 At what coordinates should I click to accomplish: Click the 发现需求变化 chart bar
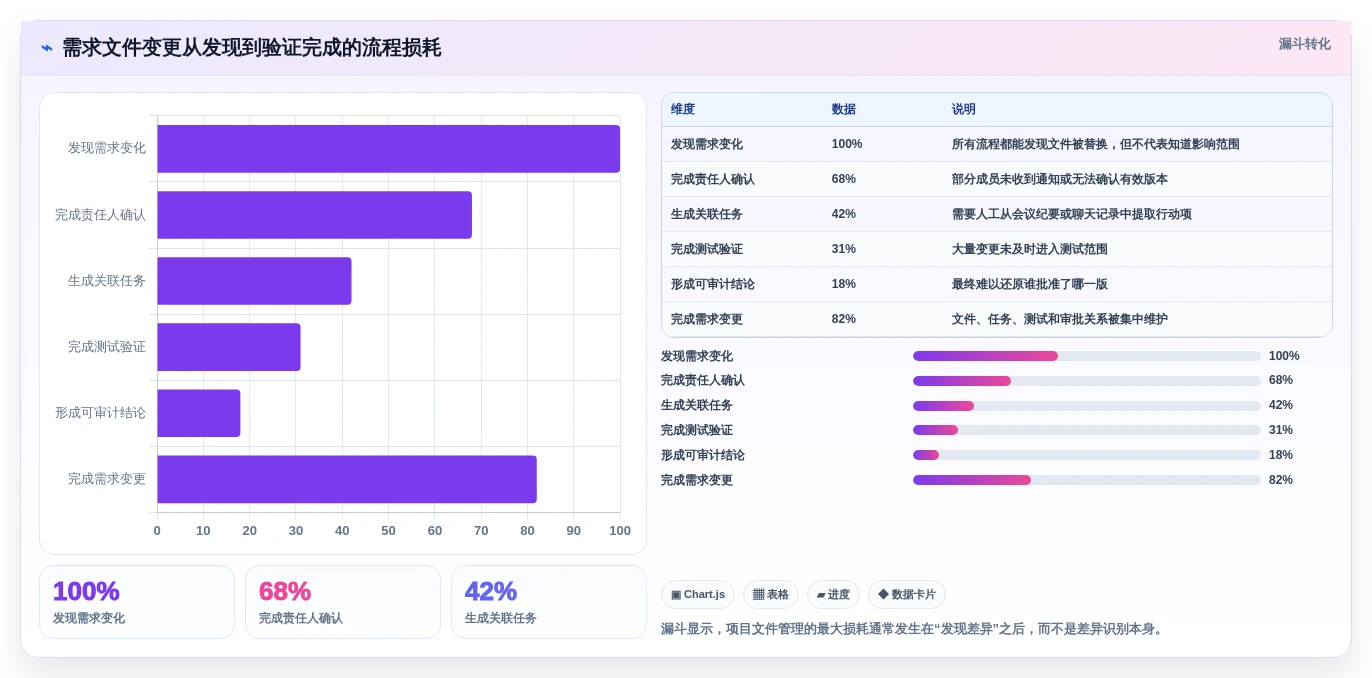[388, 149]
